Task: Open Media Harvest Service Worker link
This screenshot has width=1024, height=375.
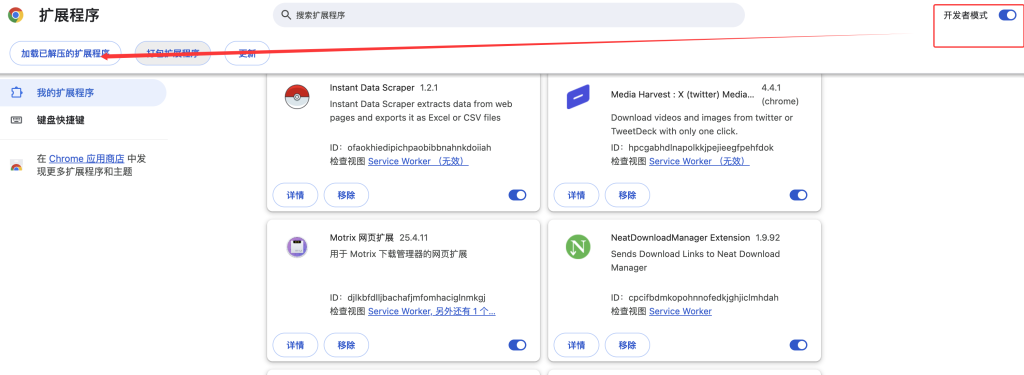Action: (x=699, y=161)
